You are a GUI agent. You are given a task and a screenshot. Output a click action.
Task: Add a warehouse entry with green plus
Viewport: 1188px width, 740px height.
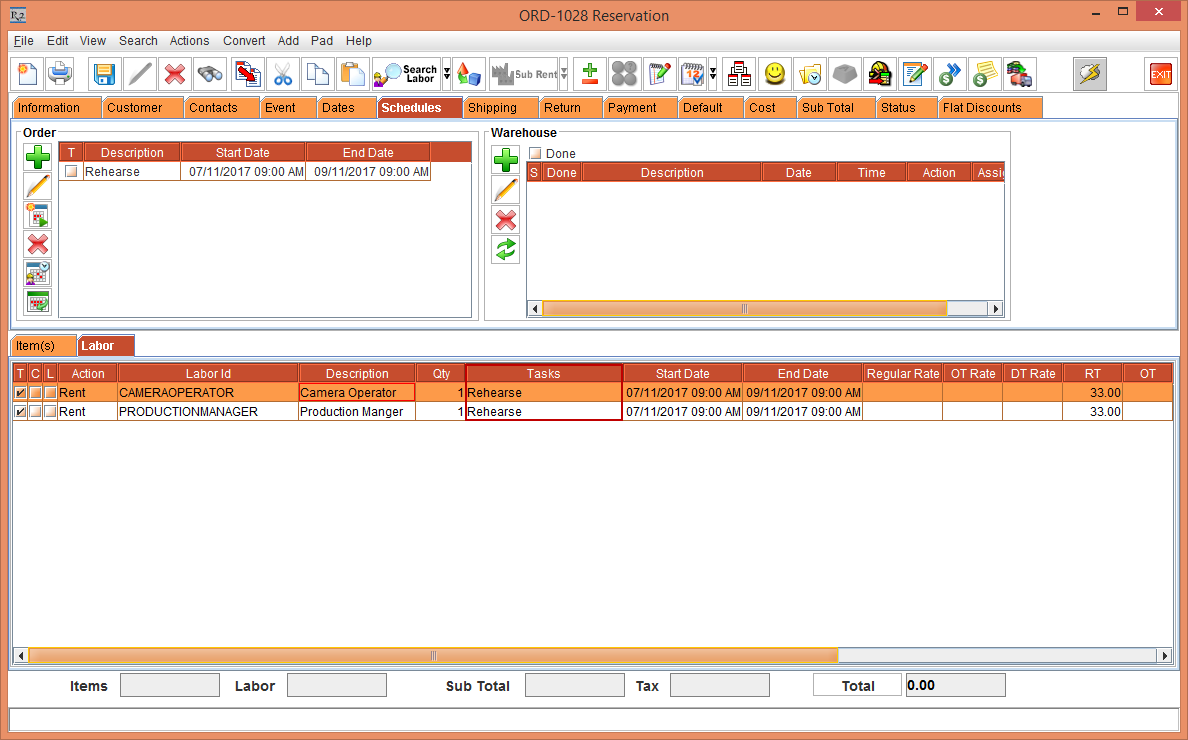pos(505,161)
